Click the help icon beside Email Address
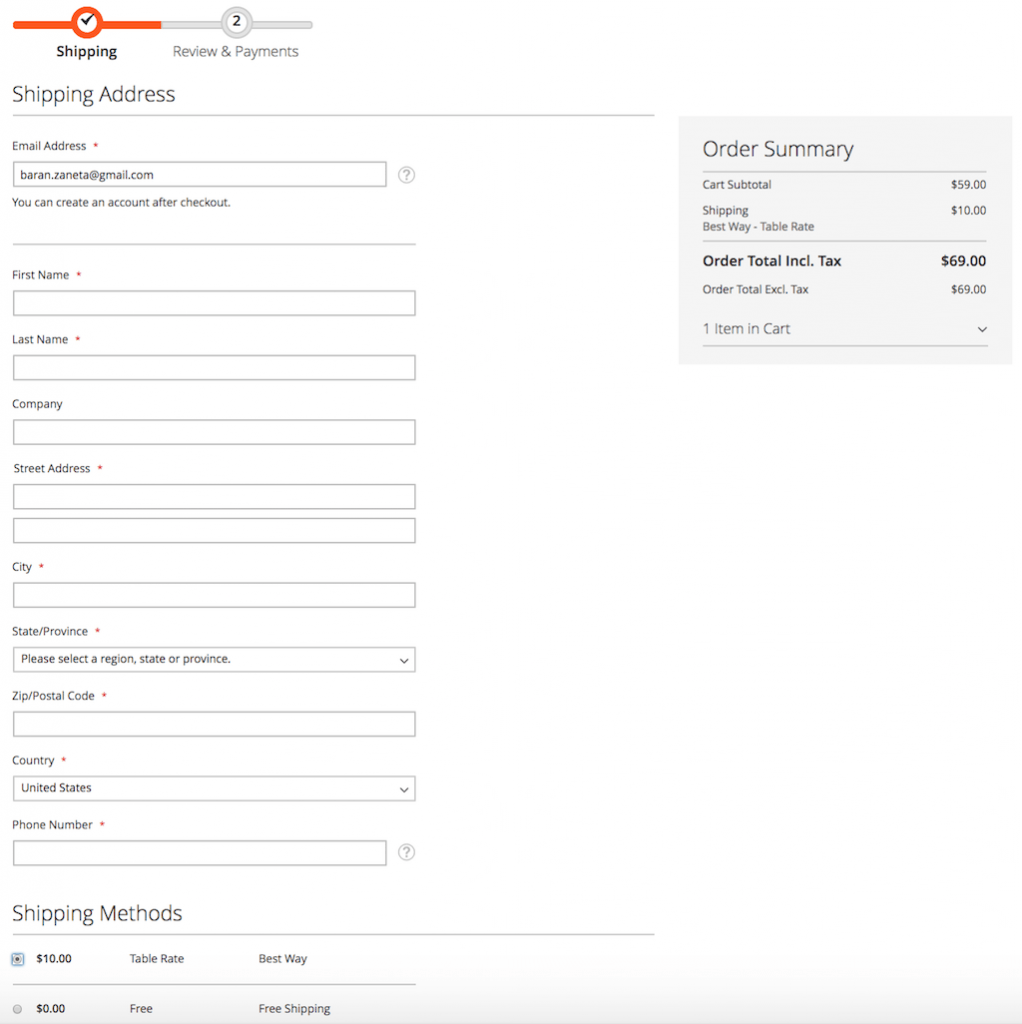This screenshot has width=1022, height=1024. click(x=406, y=175)
